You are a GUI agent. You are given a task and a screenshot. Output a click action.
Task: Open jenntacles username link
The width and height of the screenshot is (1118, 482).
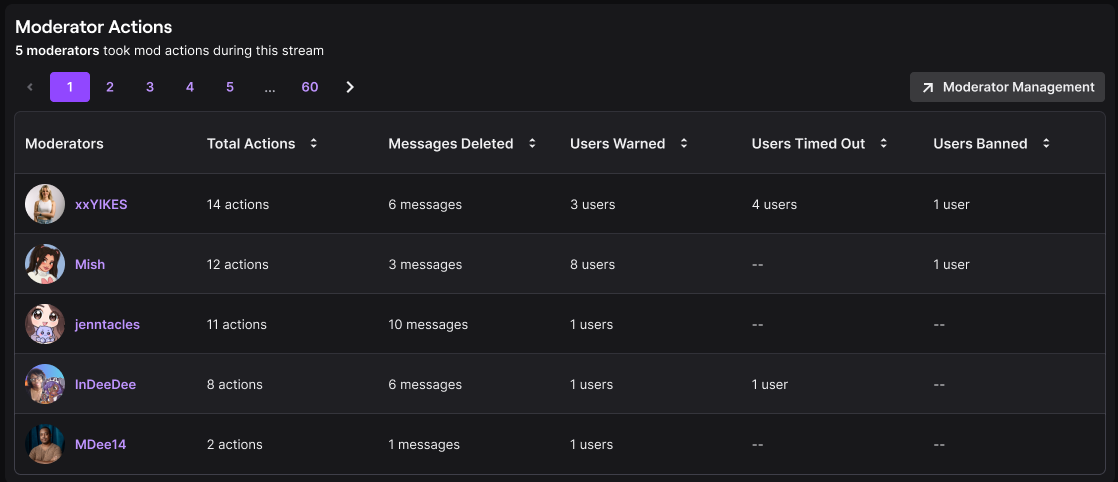click(107, 324)
